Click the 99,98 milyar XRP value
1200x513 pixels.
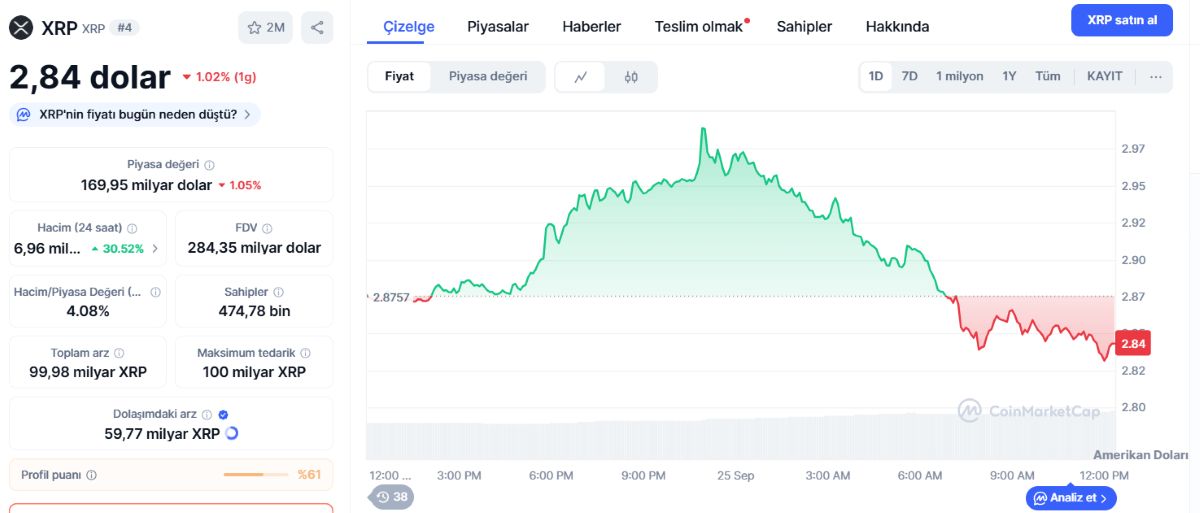tap(88, 372)
